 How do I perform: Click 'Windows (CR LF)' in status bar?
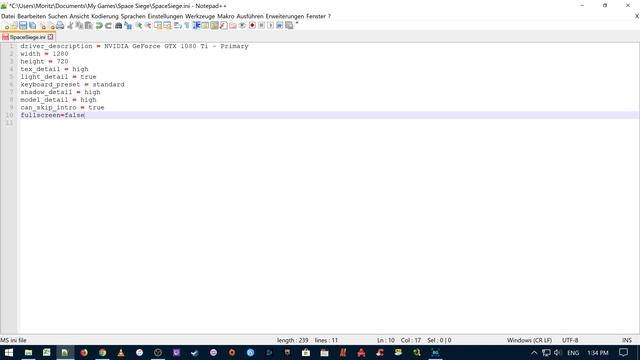[x=529, y=340]
